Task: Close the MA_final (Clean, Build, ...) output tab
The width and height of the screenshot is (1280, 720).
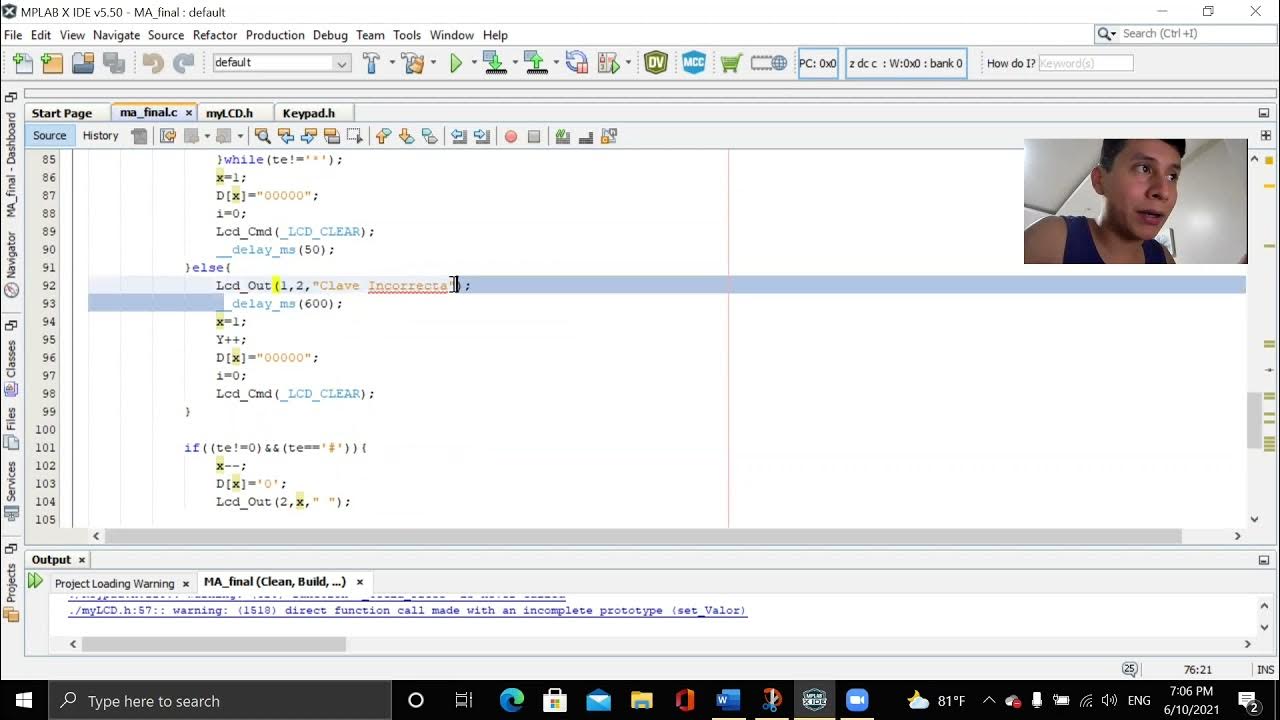Action: [359, 581]
